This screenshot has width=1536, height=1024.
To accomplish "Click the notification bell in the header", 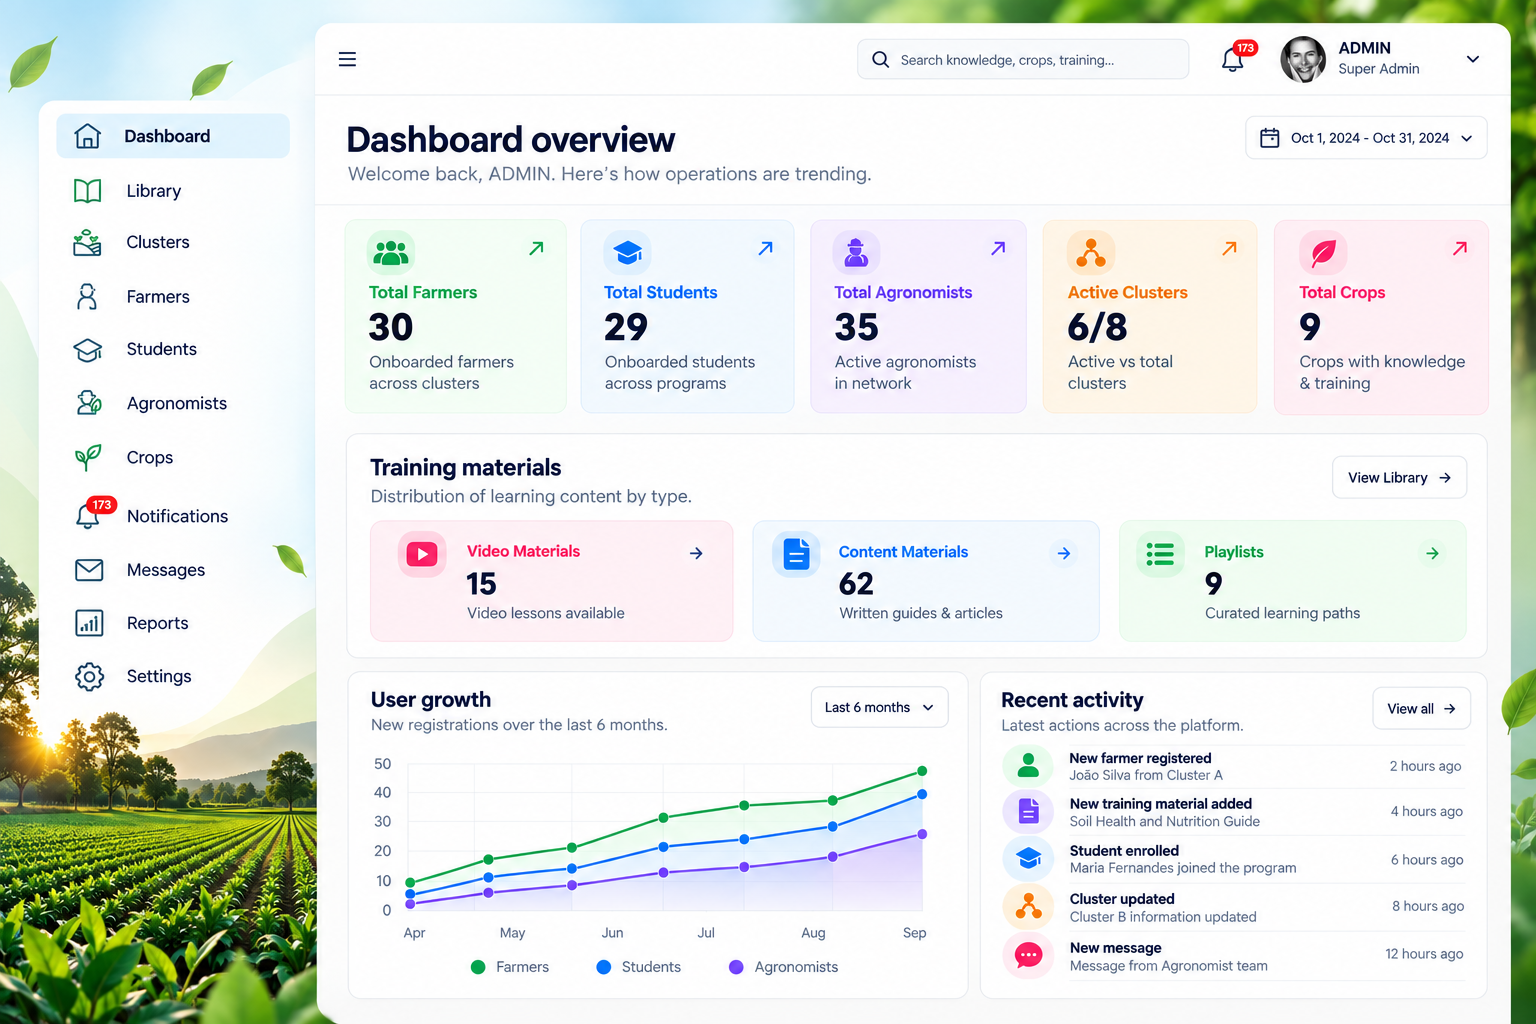I will point(1233,60).
